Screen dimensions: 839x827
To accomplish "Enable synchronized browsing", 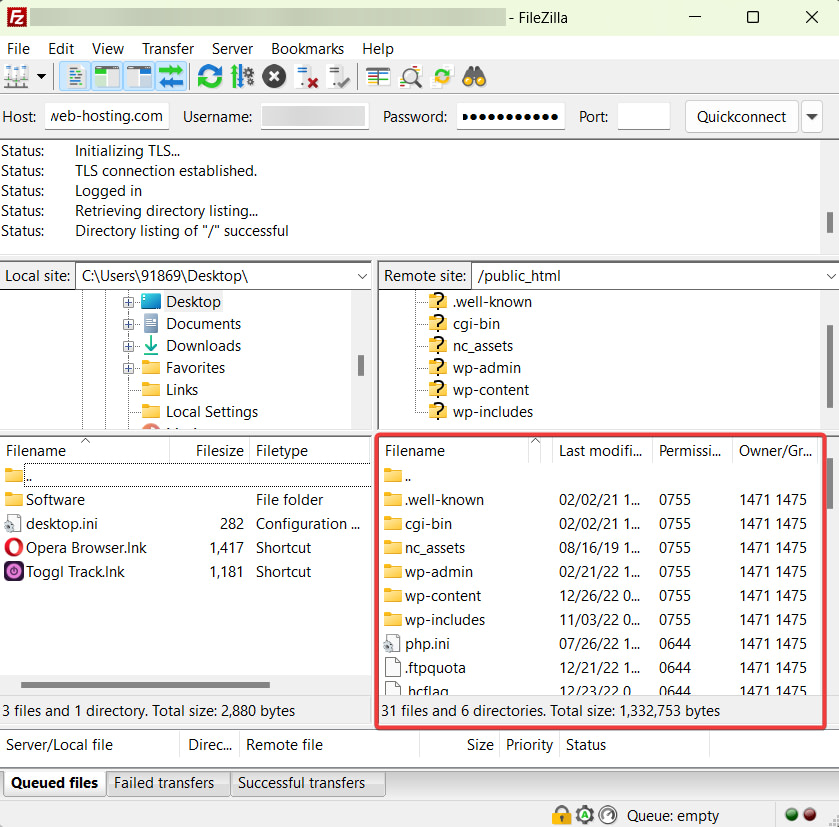I will click(441, 76).
